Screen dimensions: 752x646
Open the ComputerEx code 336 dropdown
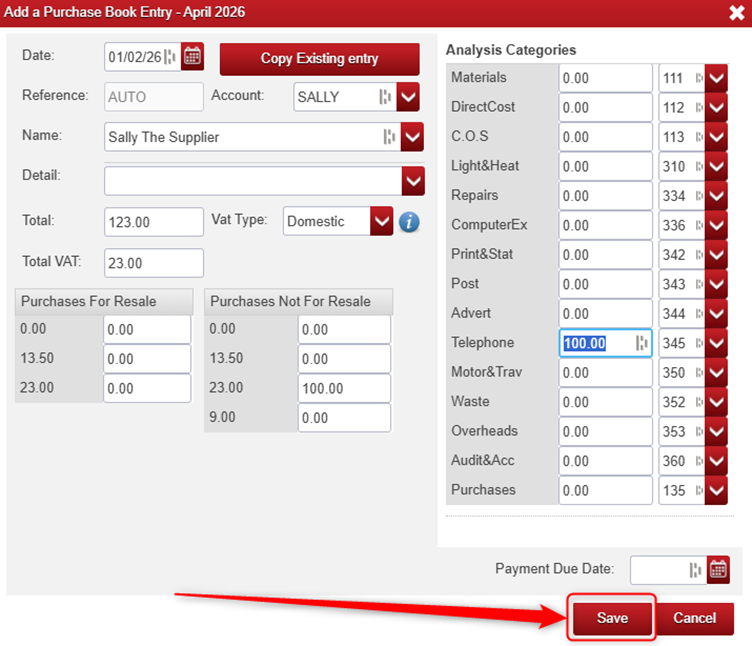(716, 225)
